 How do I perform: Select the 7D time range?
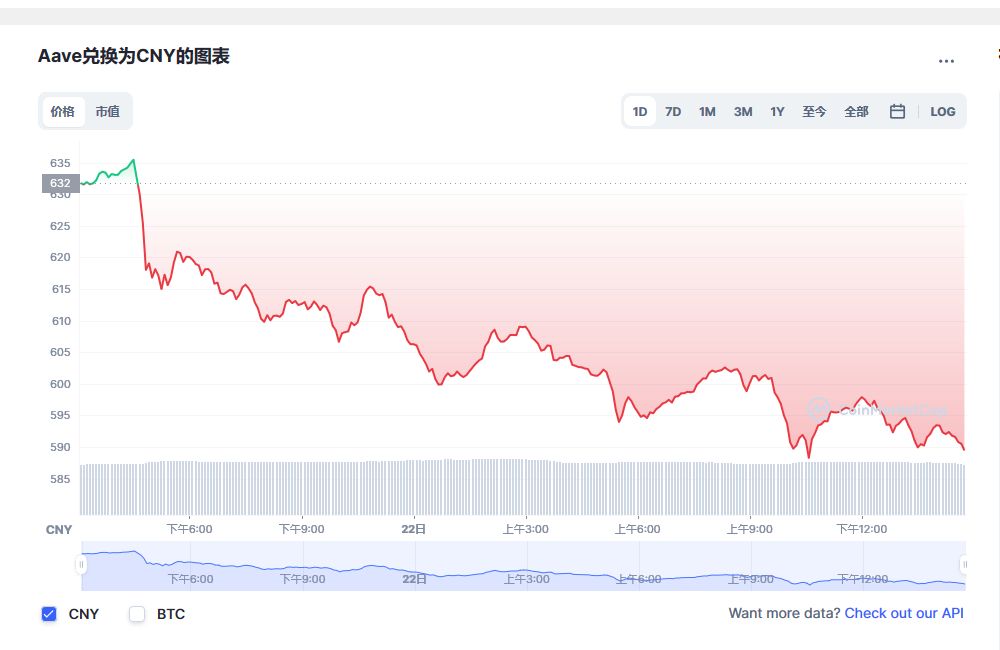(x=673, y=112)
